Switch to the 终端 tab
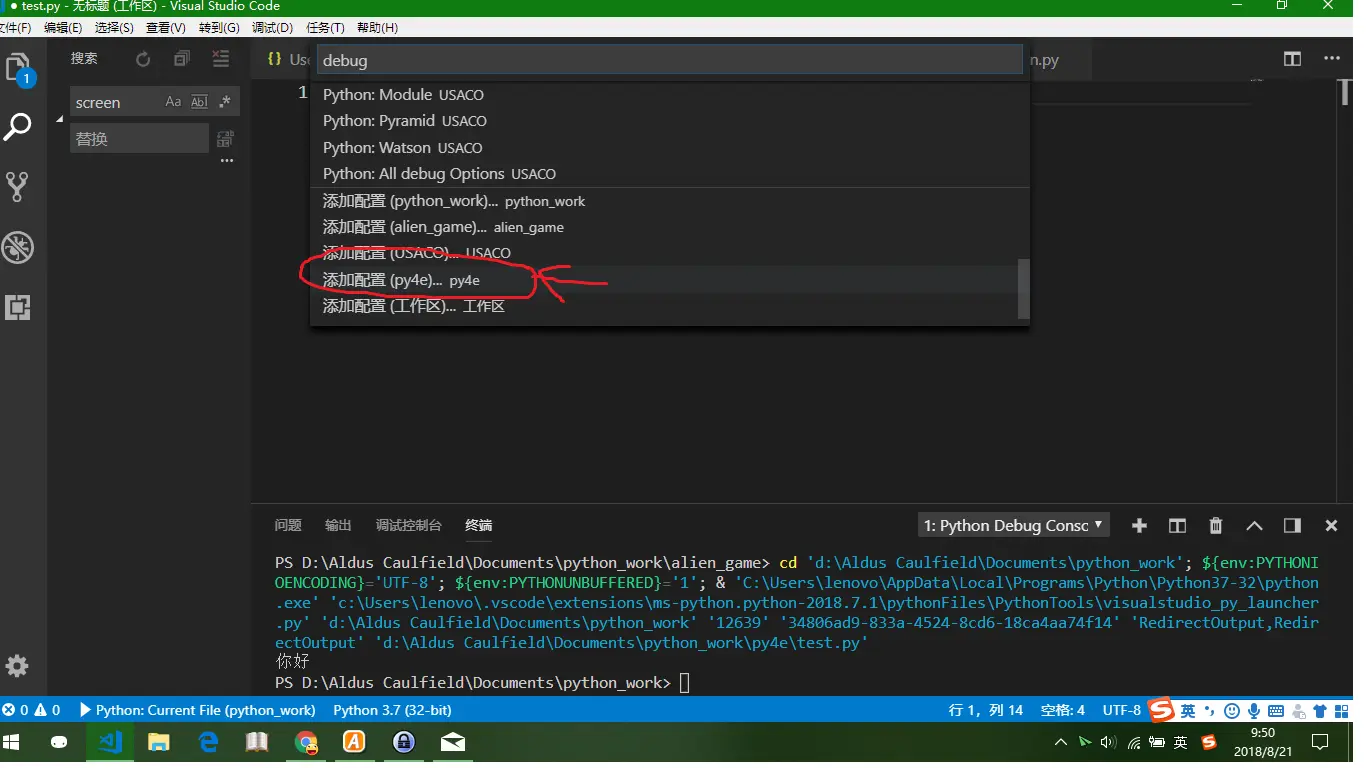Image resolution: width=1366 pixels, height=768 pixels. coord(479,525)
